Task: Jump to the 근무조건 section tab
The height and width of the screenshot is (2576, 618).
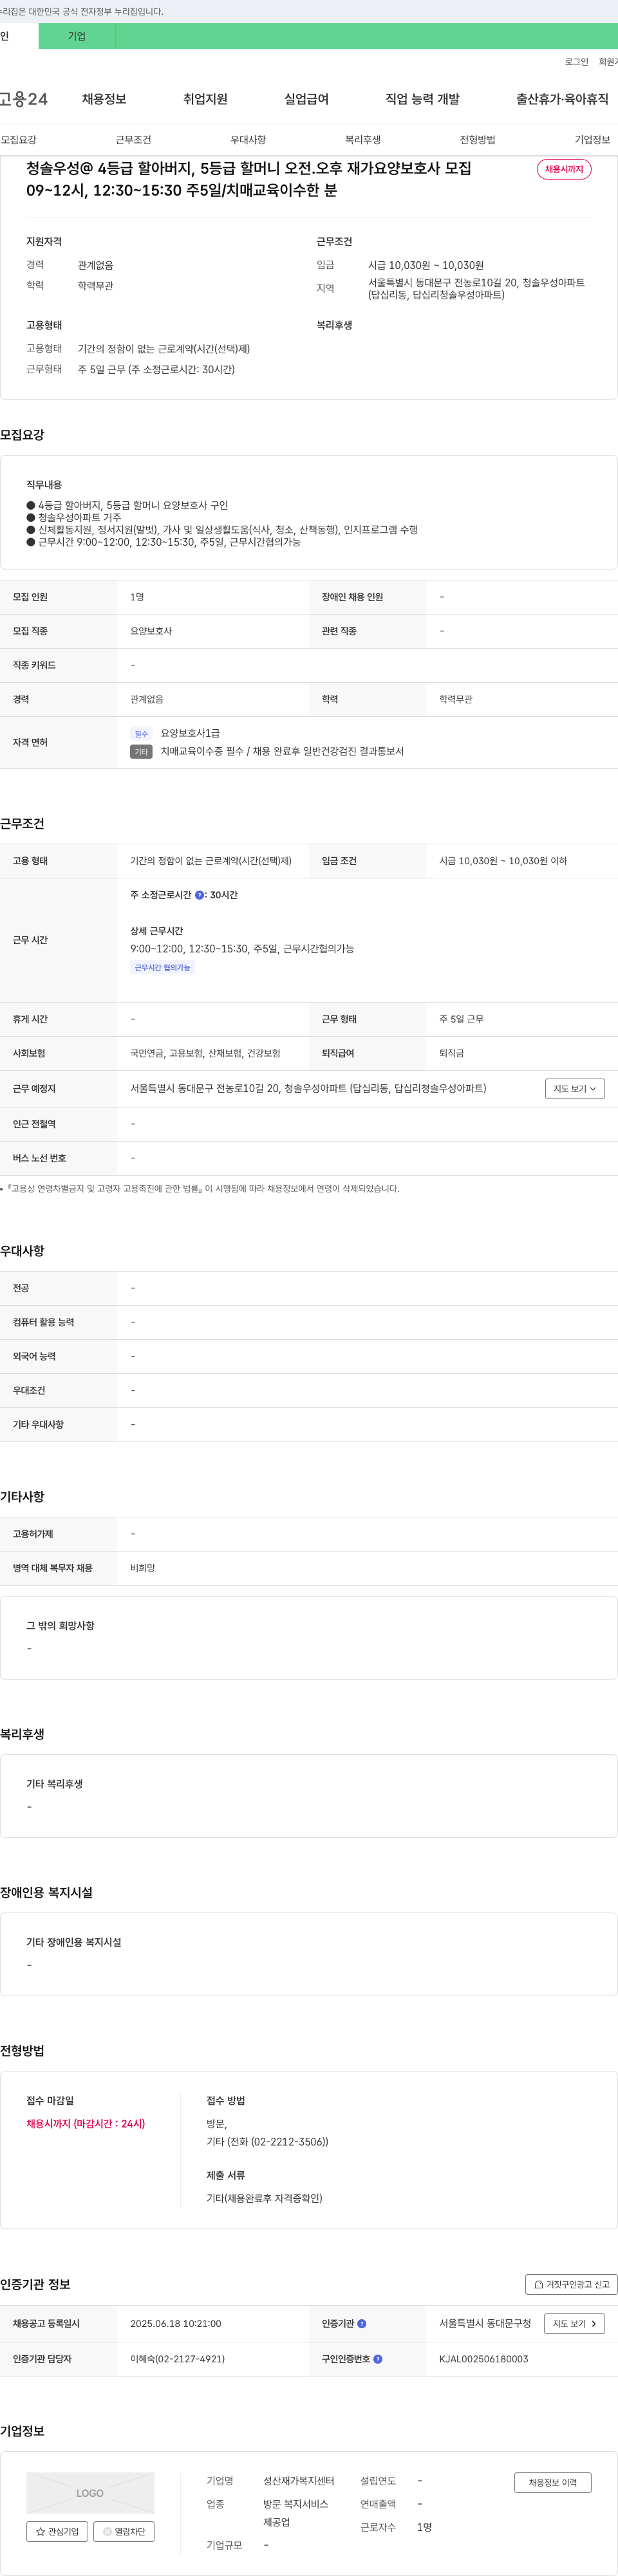Action: (x=133, y=140)
